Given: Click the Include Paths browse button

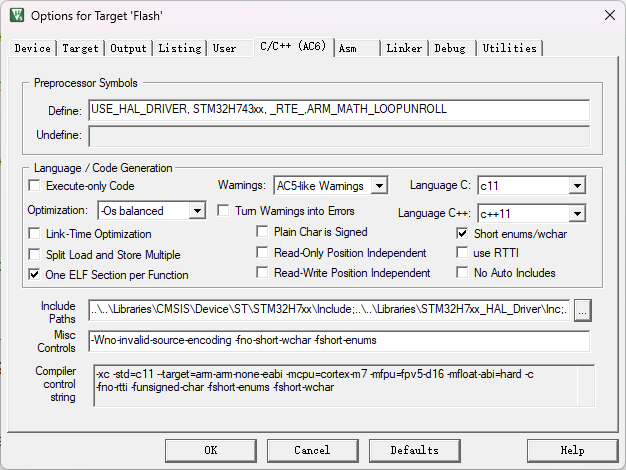Looking at the screenshot, I should click(582, 311).
